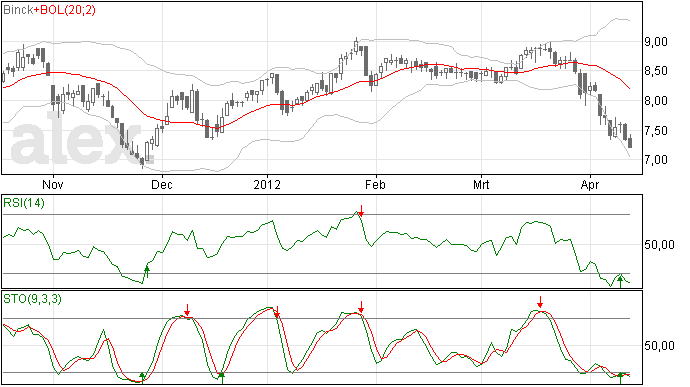
Task: Click the 7,00 price axis label
Action: [656, 160]
